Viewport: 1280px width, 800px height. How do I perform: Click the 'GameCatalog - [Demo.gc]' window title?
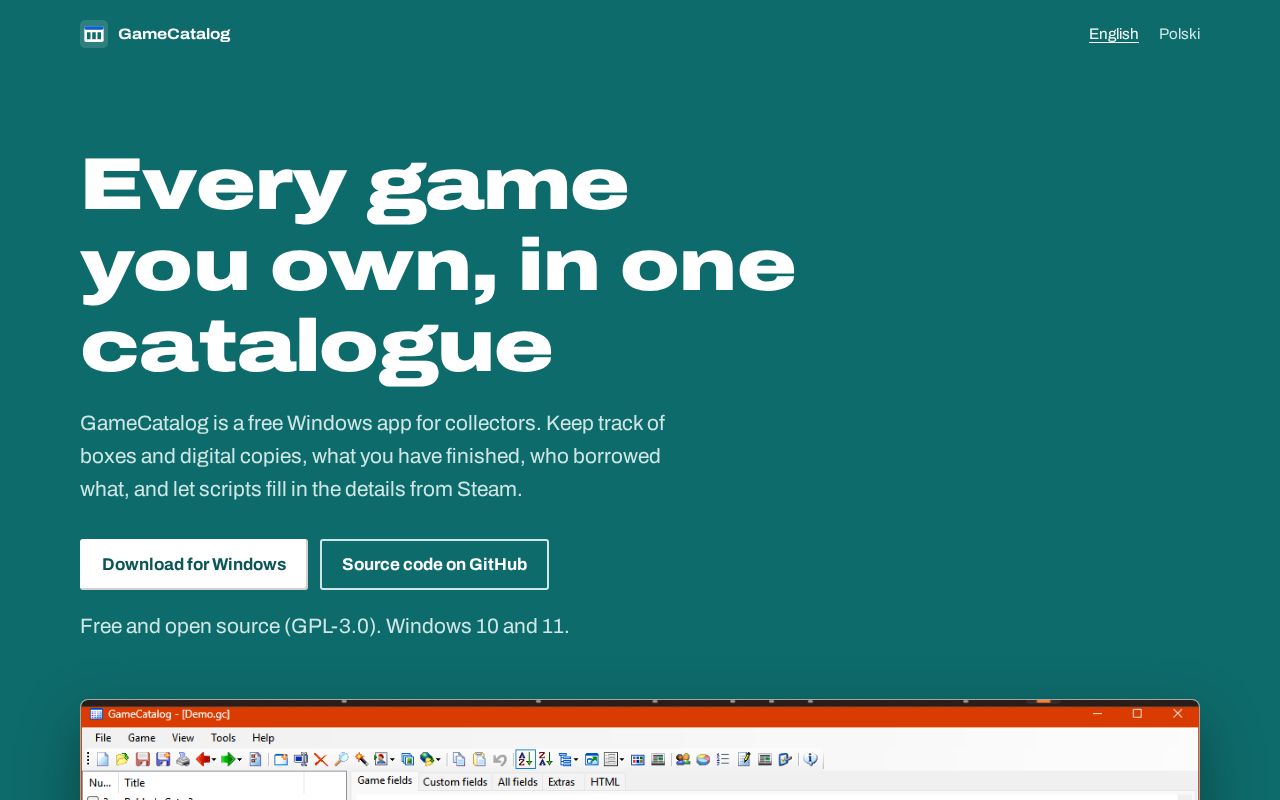tap(169, 714)
